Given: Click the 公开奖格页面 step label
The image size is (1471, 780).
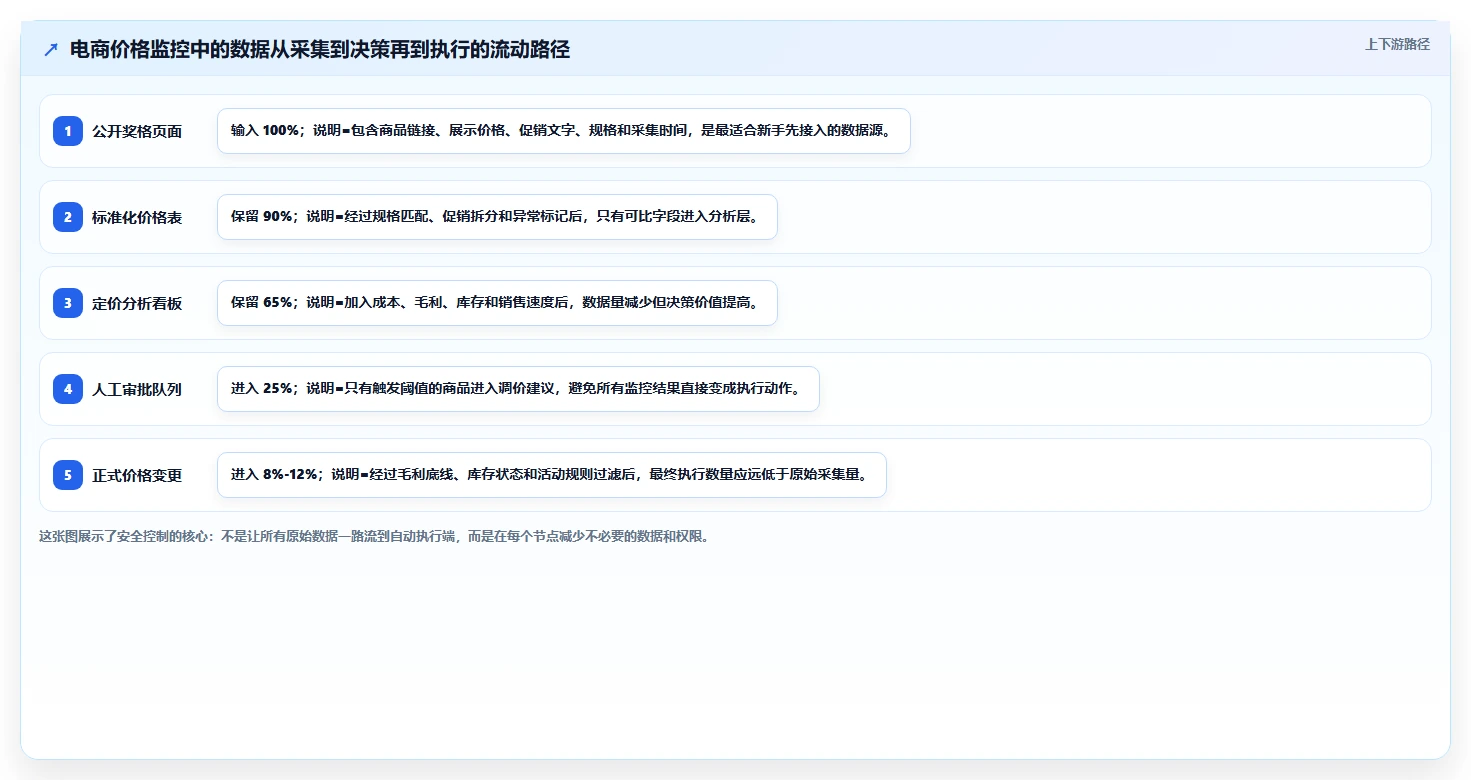Looking at the screenshot, I should pos(137,131).
